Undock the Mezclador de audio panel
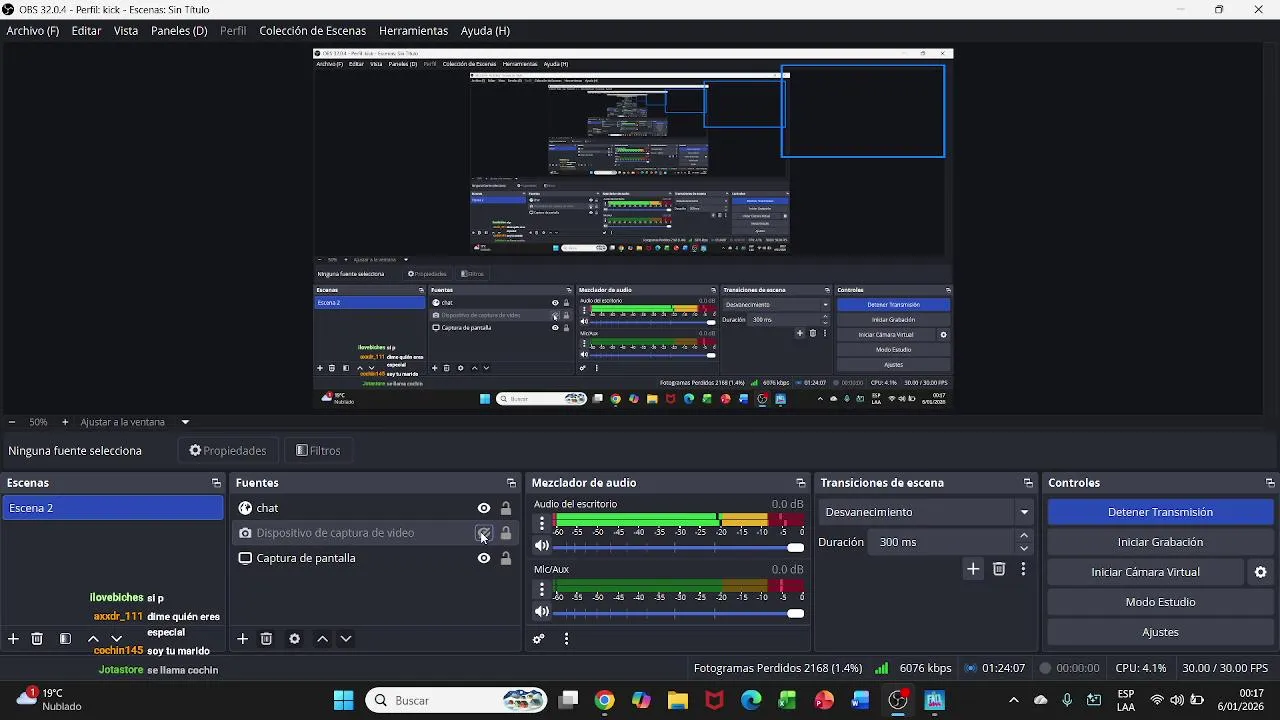 coord(800,483)
